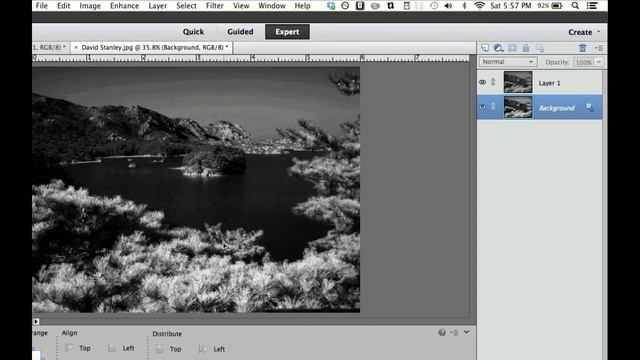This screenshot has height=360, width=640.
Task: Open the Window menu
Action: point(272,6)
